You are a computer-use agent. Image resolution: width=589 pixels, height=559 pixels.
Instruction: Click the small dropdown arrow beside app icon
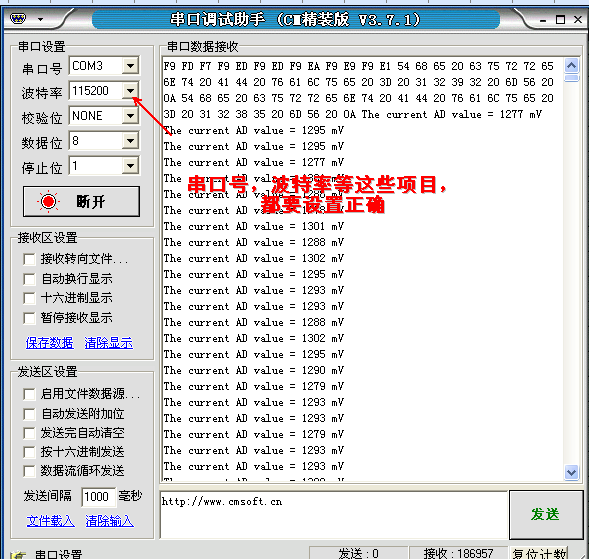[x=40, y=19]
